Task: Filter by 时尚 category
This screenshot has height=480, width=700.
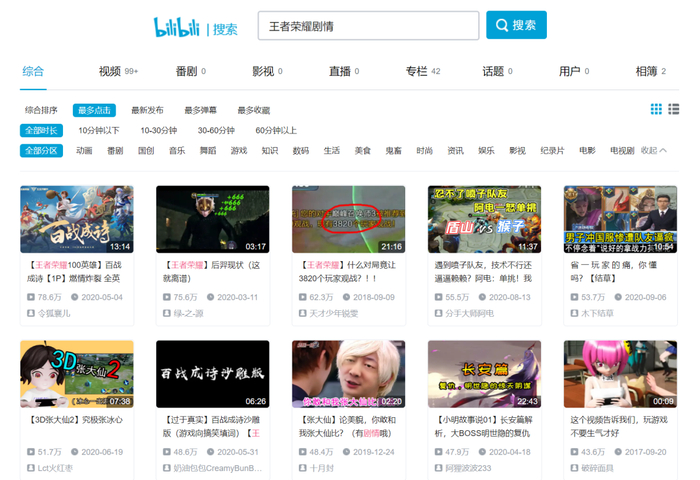Action: [x=425, y=150]
